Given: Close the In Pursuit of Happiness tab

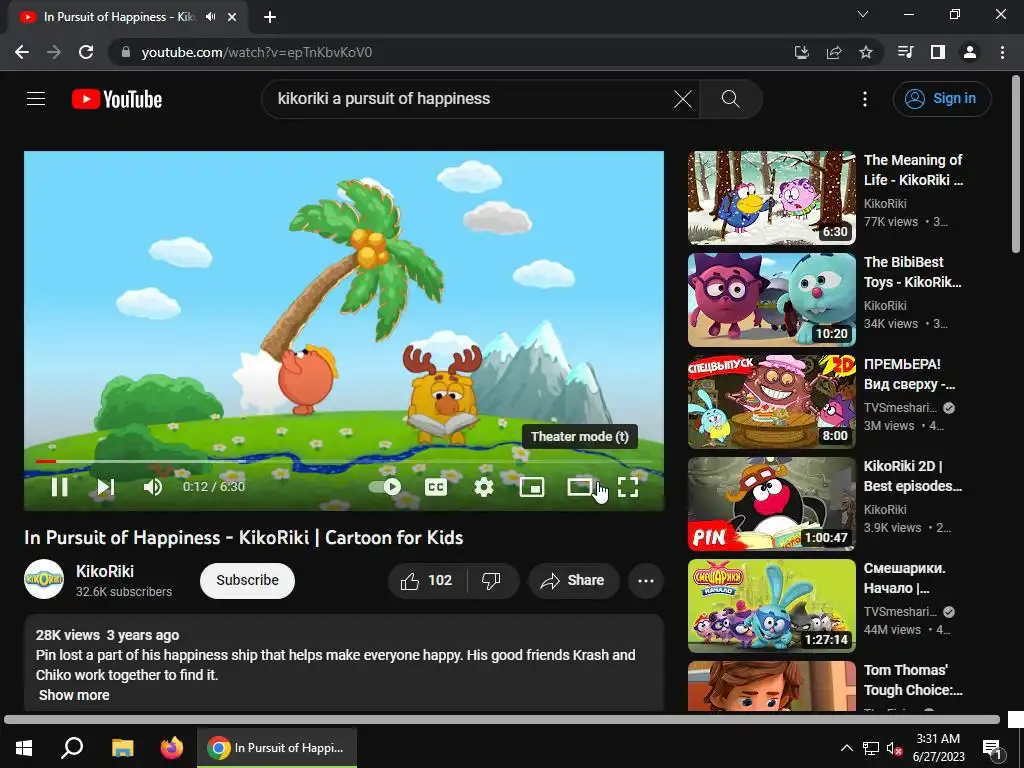Looking at the screenshot, I should 232,18.
